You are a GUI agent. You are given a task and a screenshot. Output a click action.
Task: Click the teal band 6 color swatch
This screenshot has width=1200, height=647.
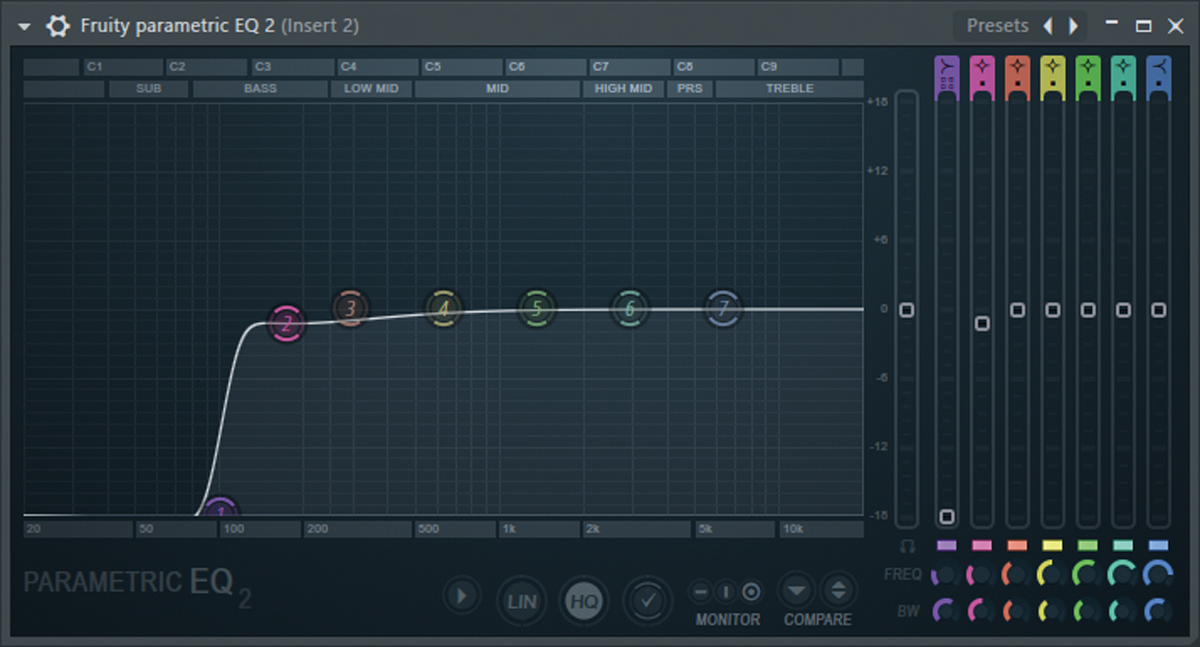tap(1123, 546)
